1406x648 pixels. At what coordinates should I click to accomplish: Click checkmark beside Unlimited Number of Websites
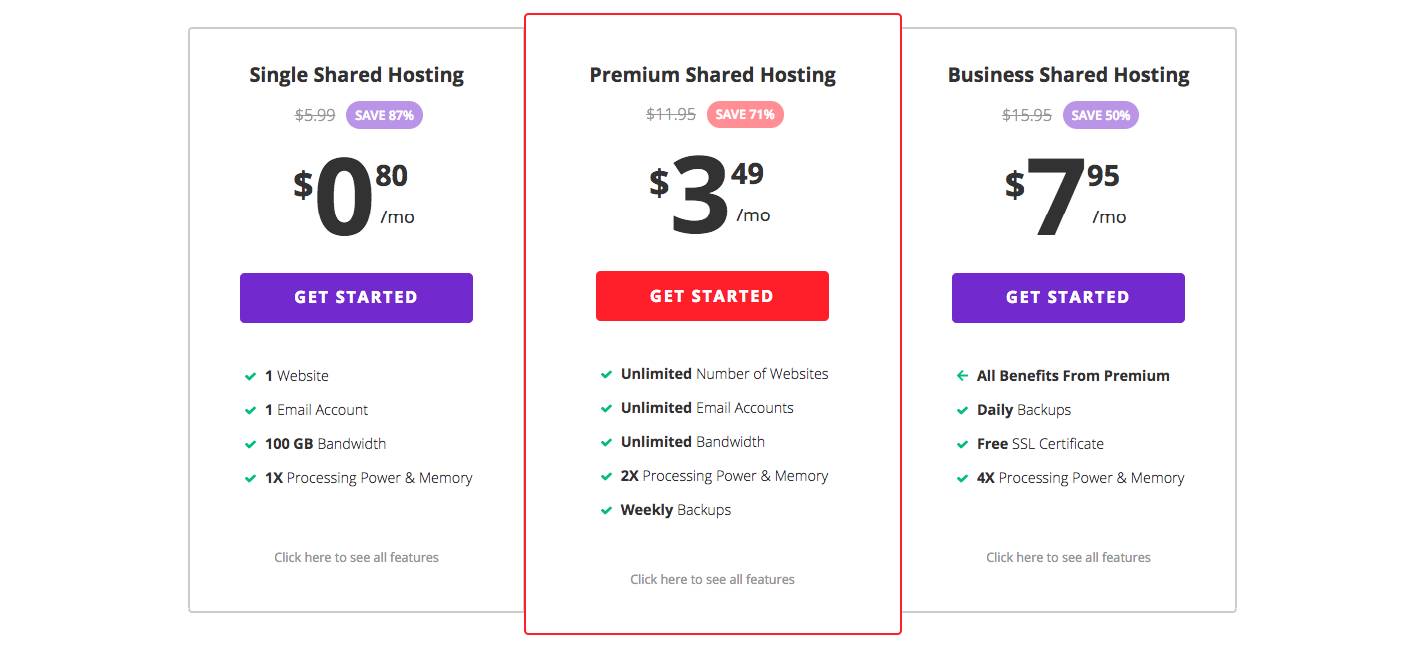coord(606,375)
